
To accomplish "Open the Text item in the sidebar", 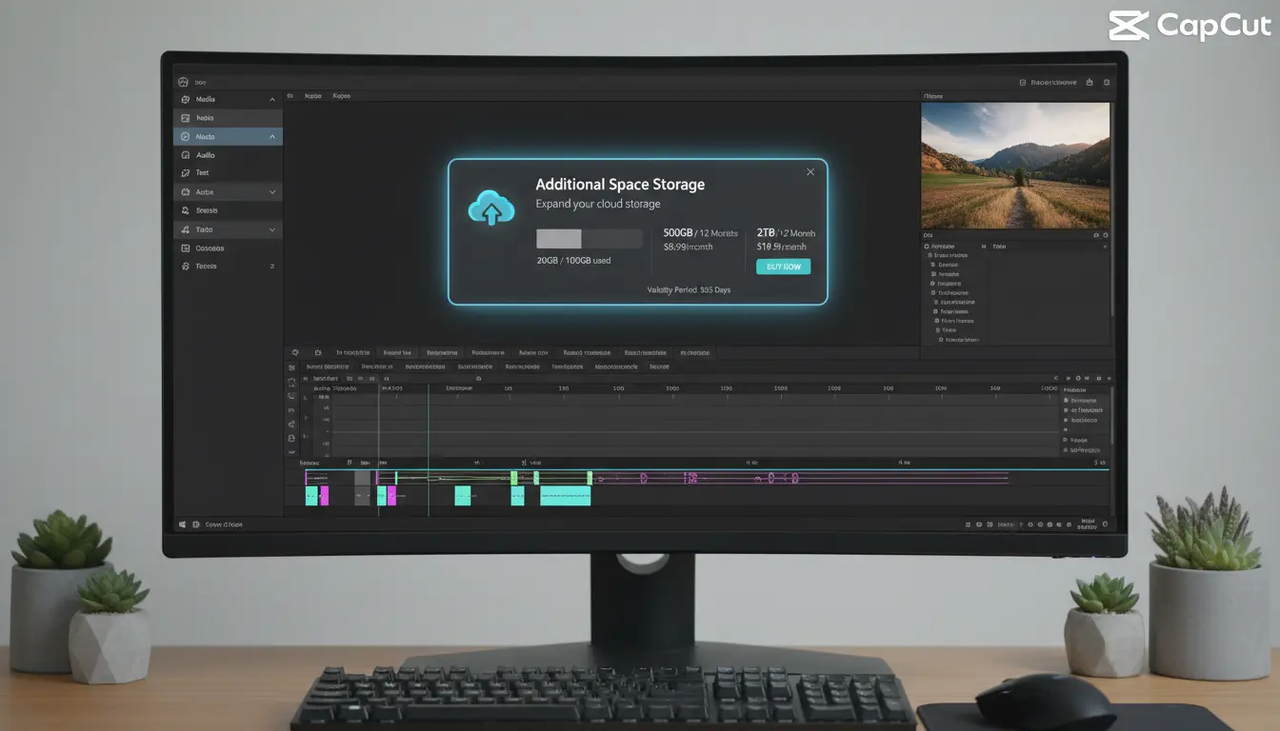I will click(x=228, y=173).
